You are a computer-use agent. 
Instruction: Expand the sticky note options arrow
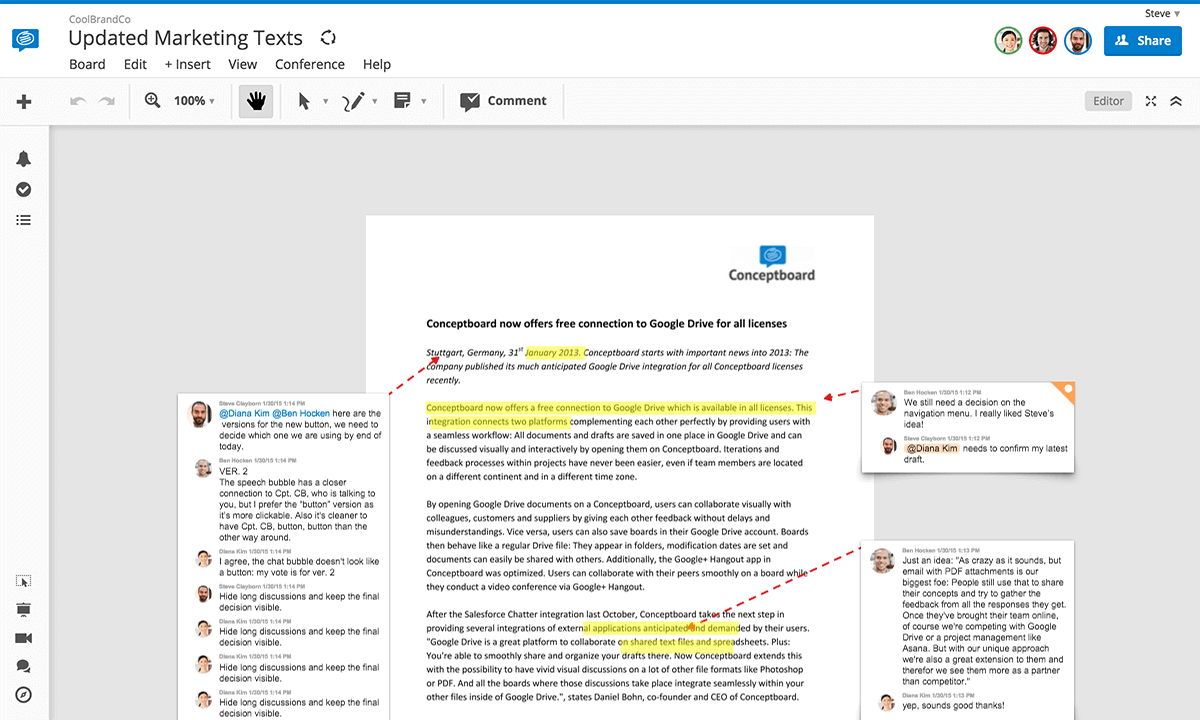click(424, 101)
